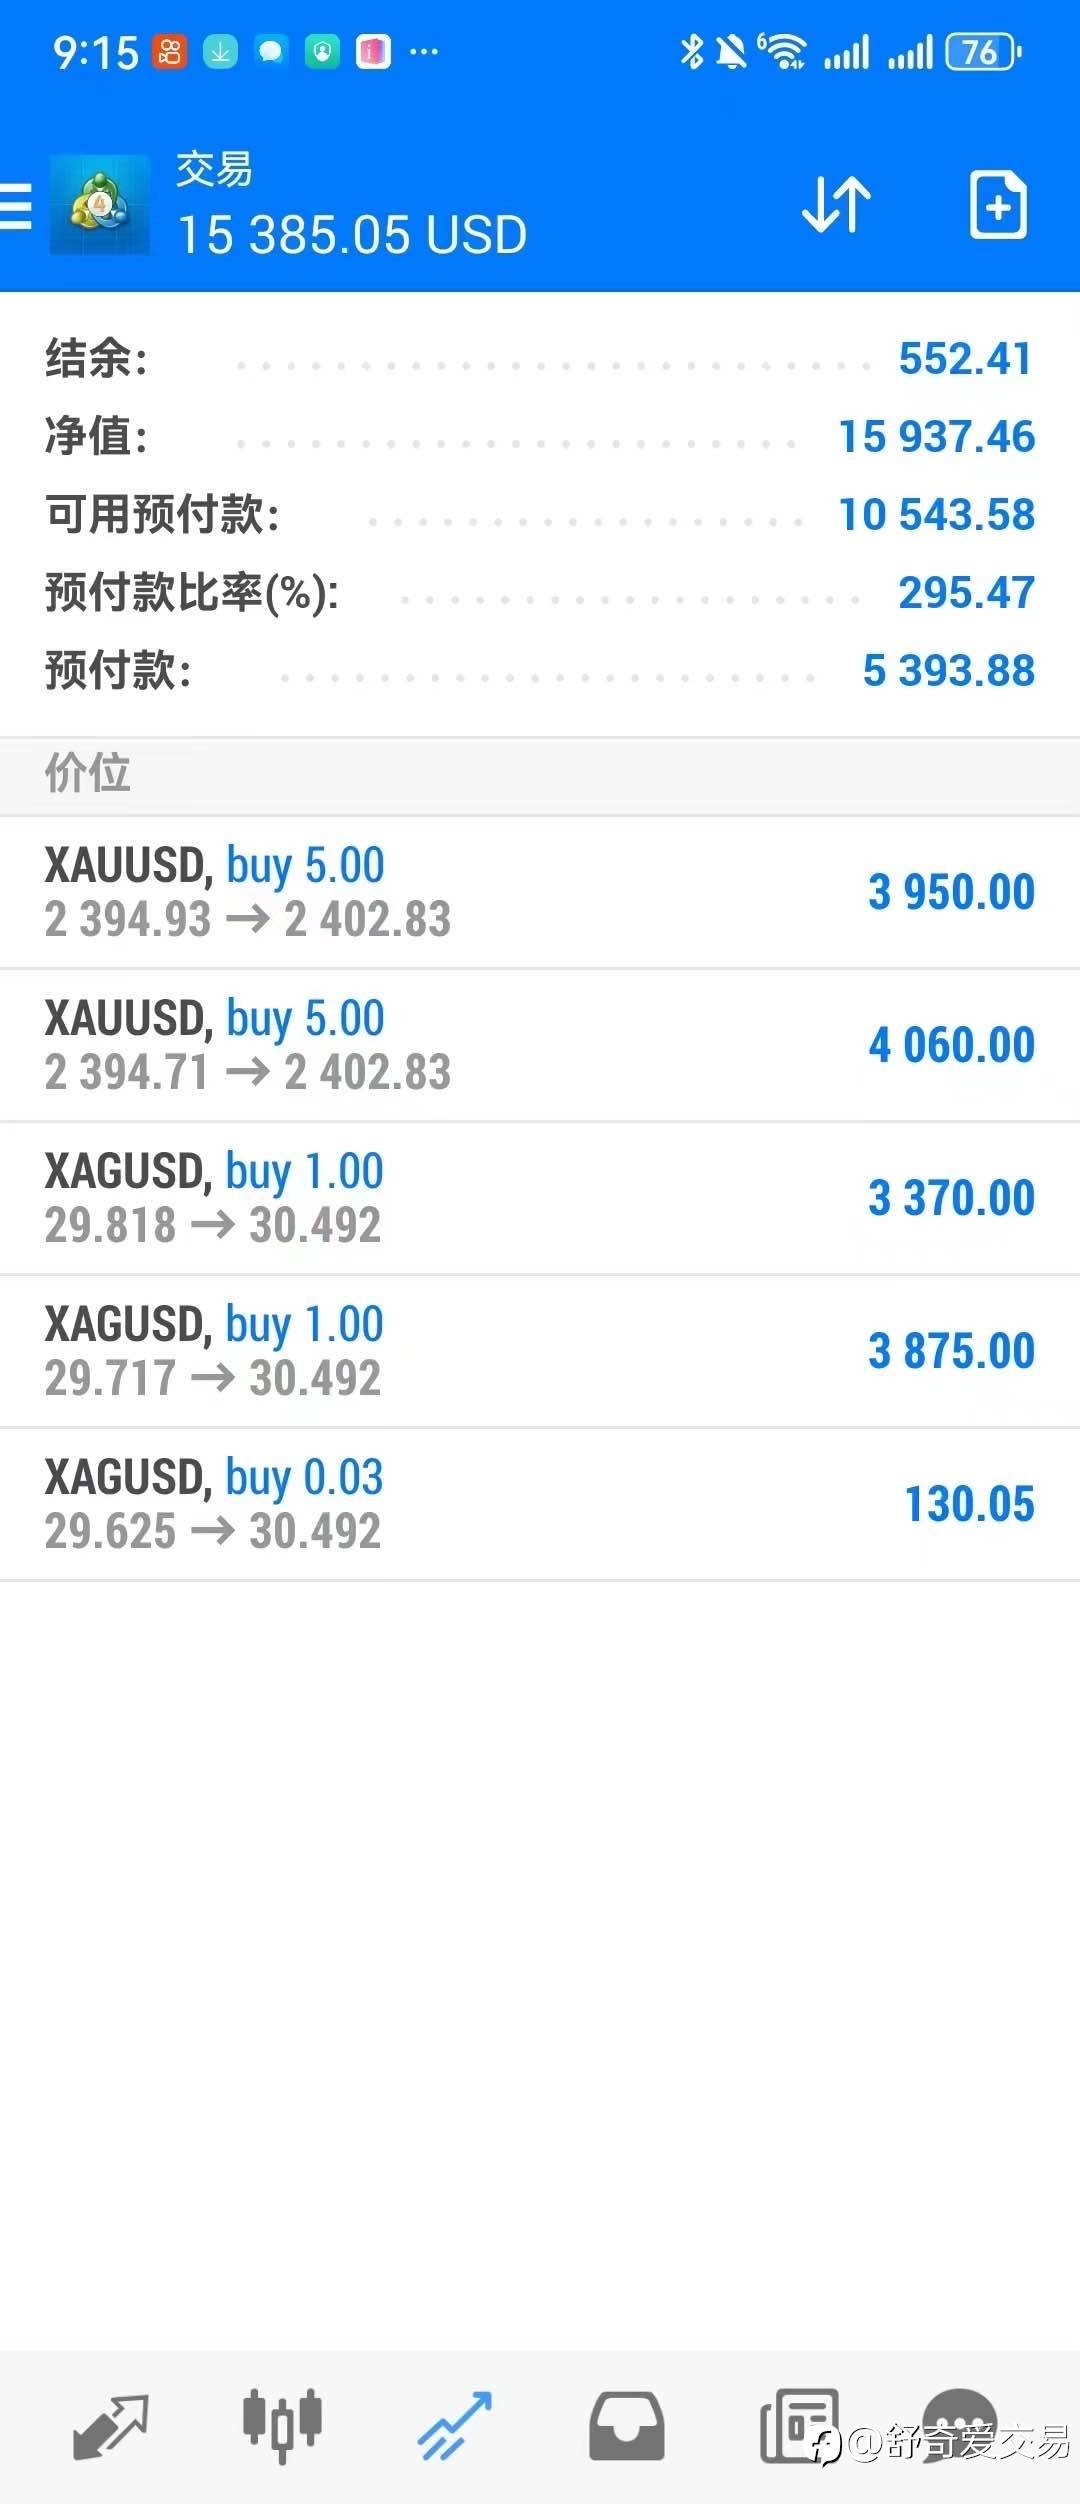Select XAUUSD position opened at 2 394.93
The height and width of the screenshot is (2504, 1080).
tap(540, 892)
